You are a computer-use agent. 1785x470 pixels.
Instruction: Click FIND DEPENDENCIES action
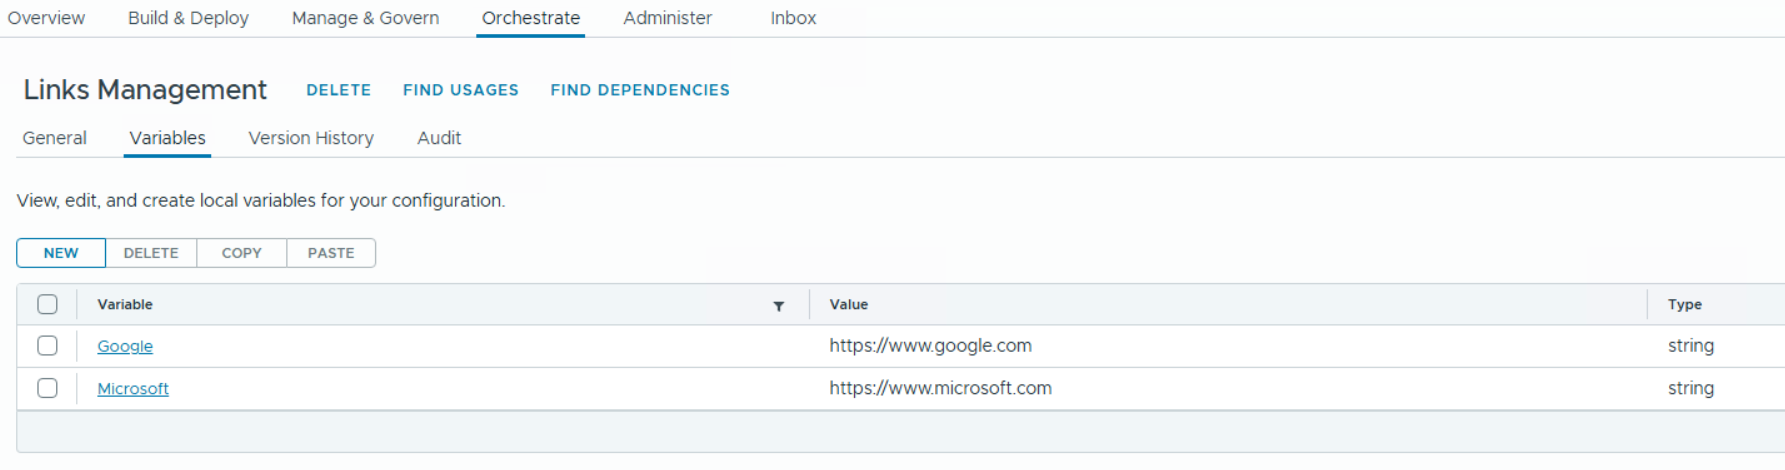coord(640,90)
